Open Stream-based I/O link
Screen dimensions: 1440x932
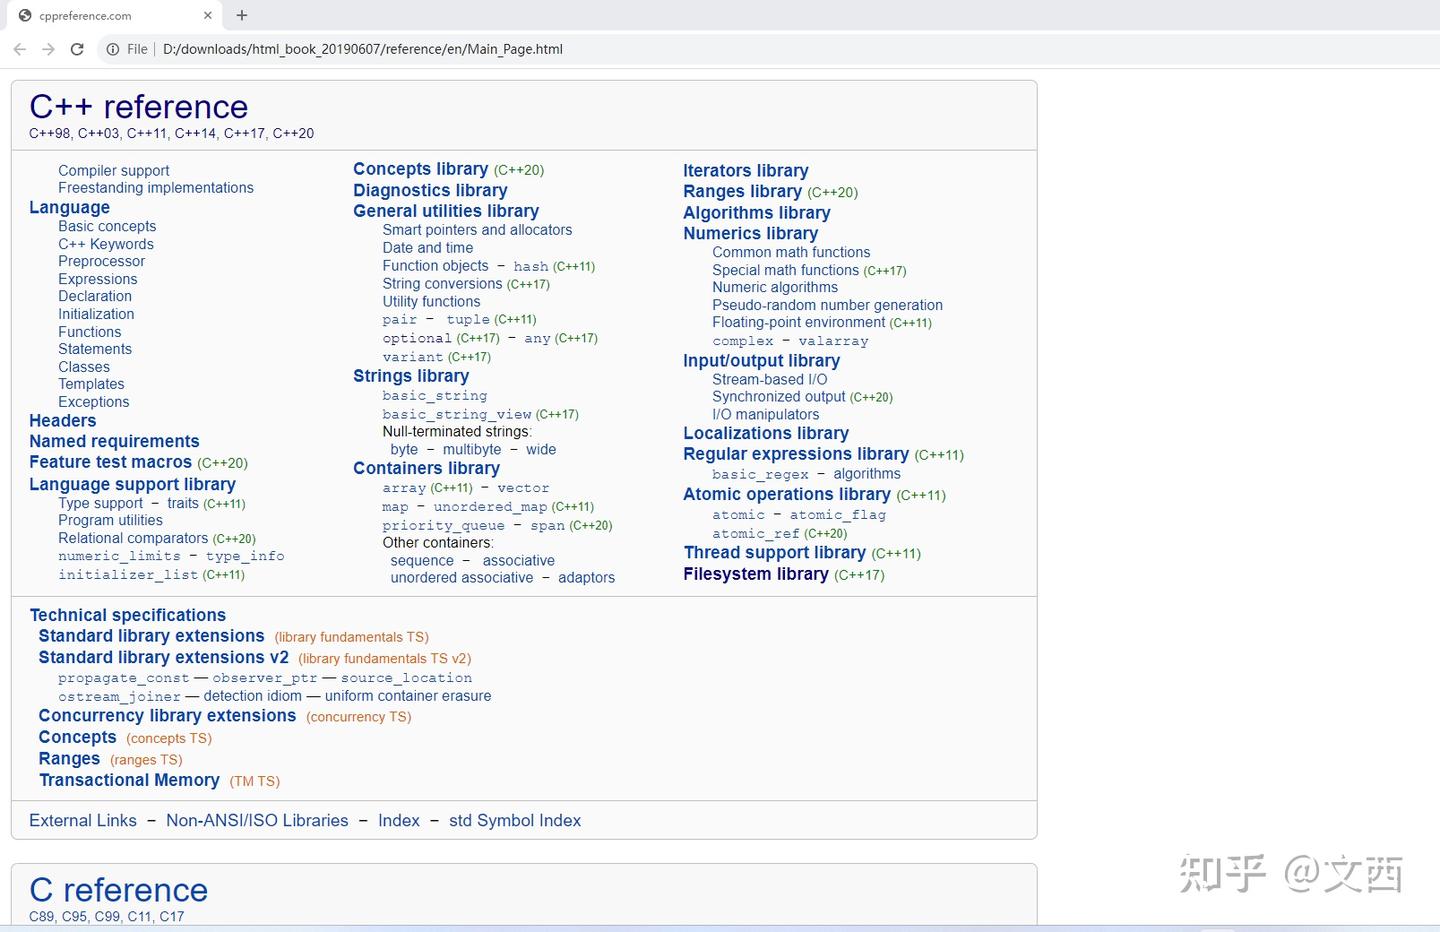point(770,380)
